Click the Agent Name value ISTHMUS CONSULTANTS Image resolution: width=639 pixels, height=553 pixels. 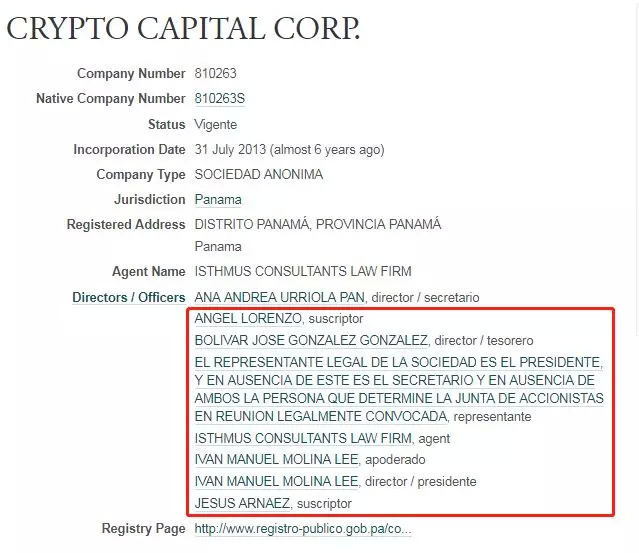(x=303, y=271)
